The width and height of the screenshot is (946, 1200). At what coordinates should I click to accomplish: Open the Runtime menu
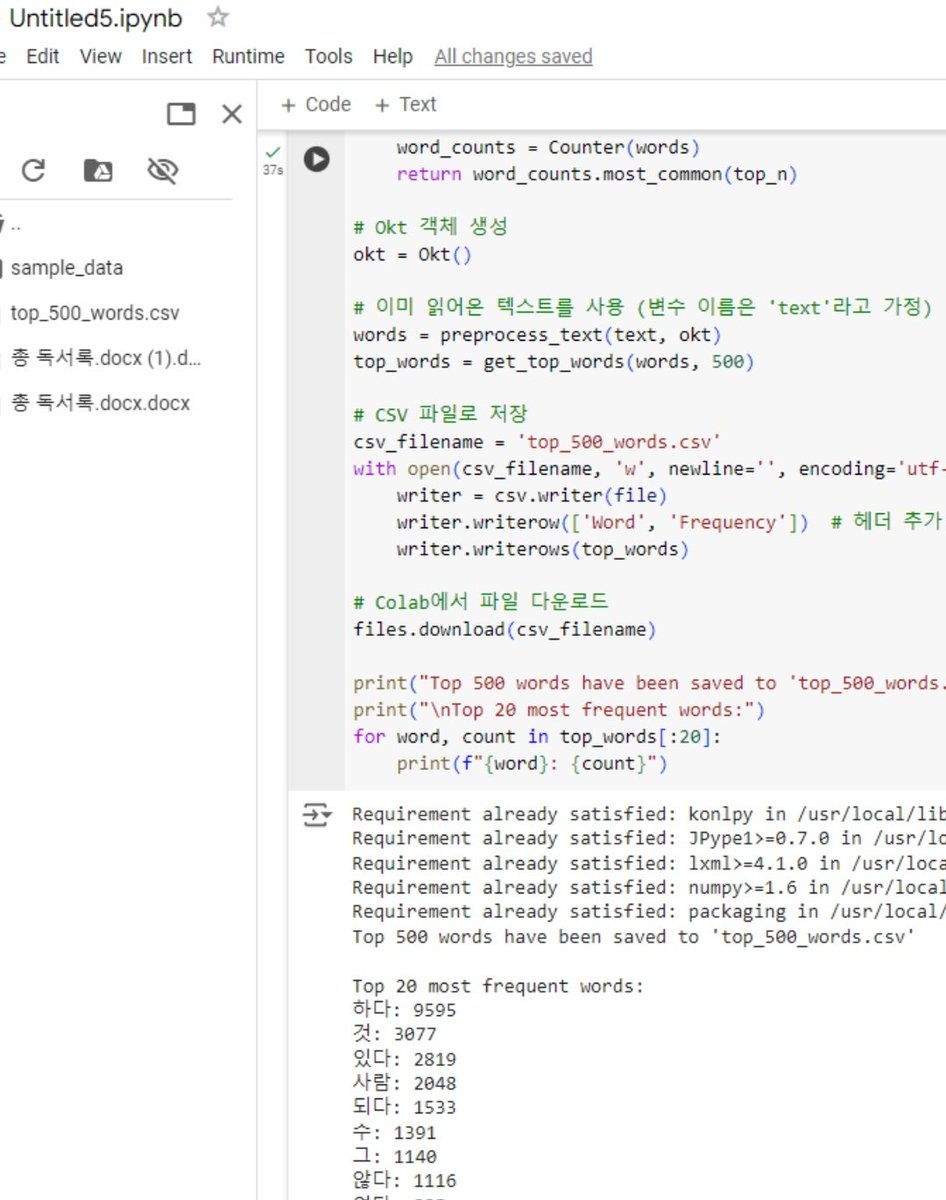247,57
